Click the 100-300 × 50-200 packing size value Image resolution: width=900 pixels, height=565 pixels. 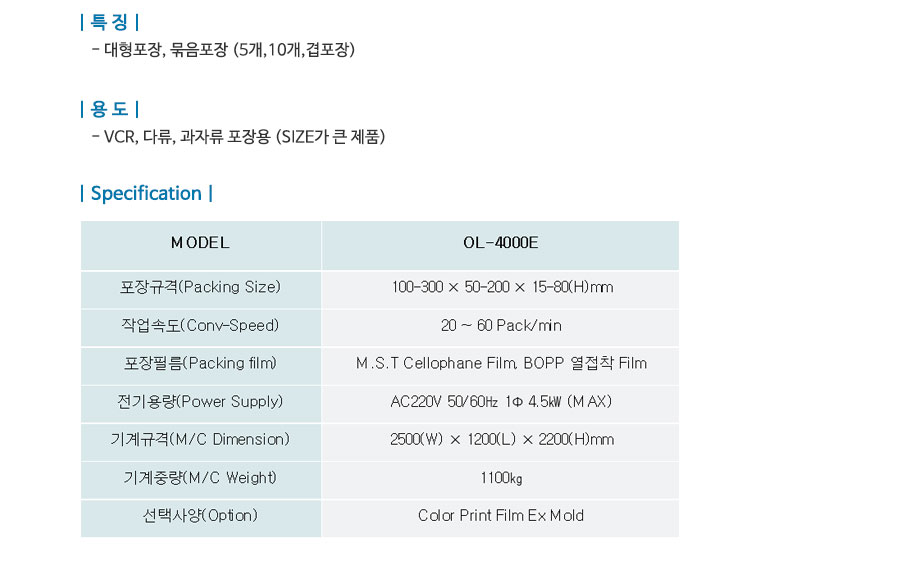pos(502,288)
